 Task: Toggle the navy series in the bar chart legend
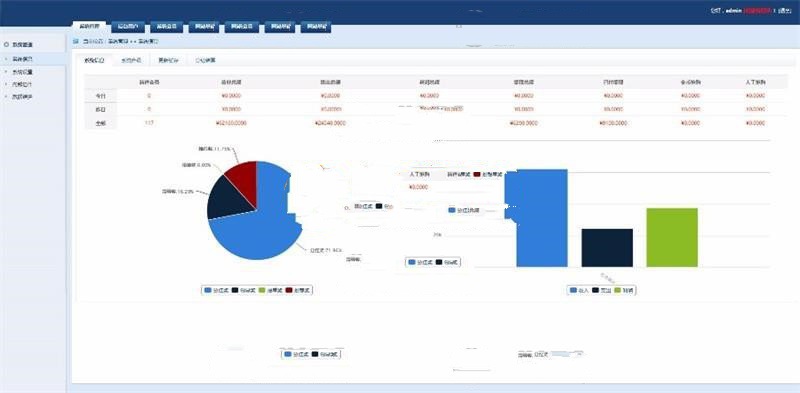(x=602, y=290)
